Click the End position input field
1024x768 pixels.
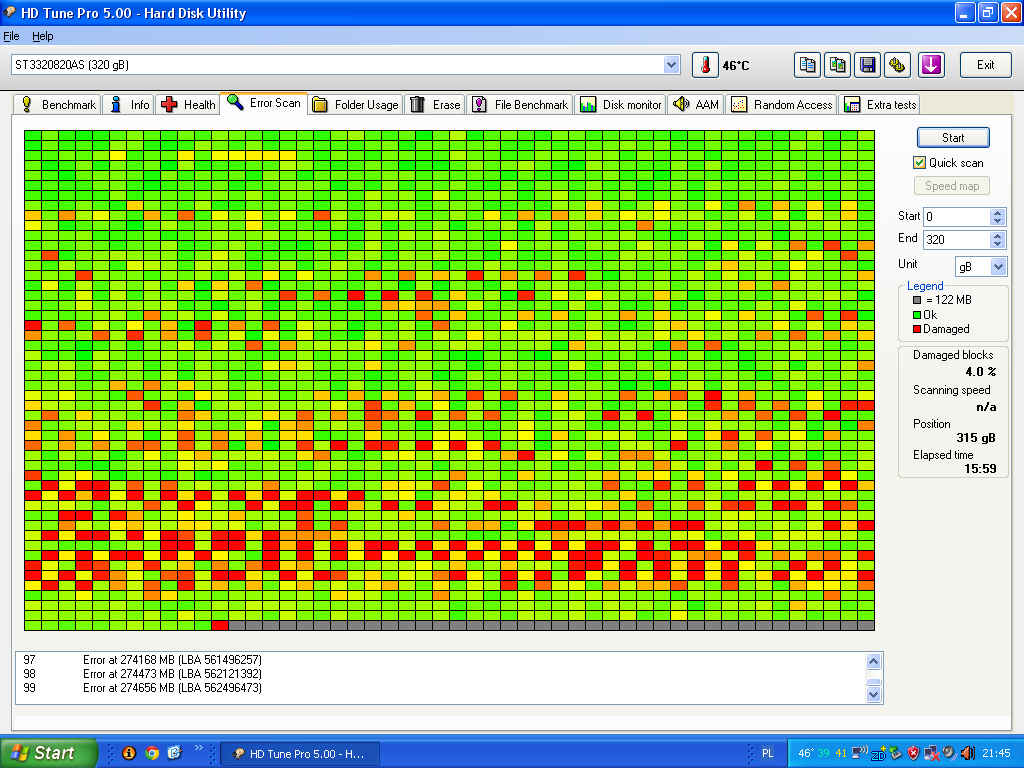click(x=956, y=239)
